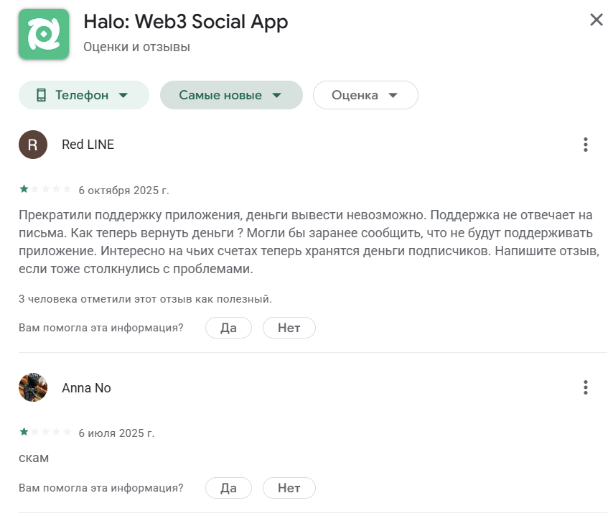Open more options for Anna No review
Screen dimensions: 609x517
point(585,387)
